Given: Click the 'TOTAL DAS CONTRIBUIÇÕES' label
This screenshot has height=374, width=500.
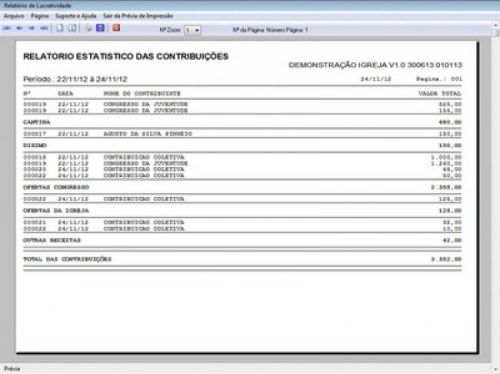Looking at the screenshot, I should [67, 259].
